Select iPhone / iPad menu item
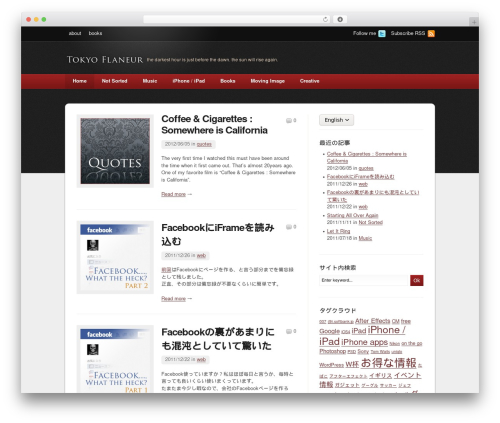This screenshot has height=423, width=500. pyautogui.click(x=189, y=81)
